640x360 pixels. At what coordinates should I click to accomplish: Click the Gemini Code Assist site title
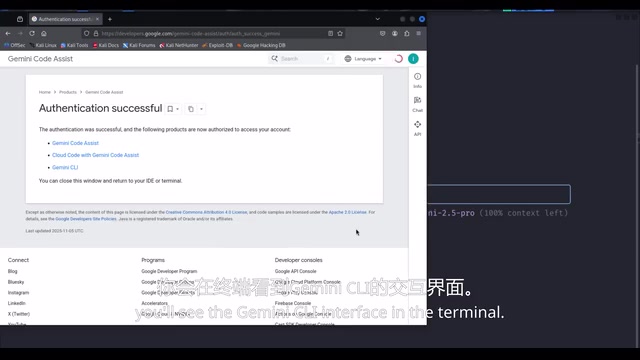point(40,59)
